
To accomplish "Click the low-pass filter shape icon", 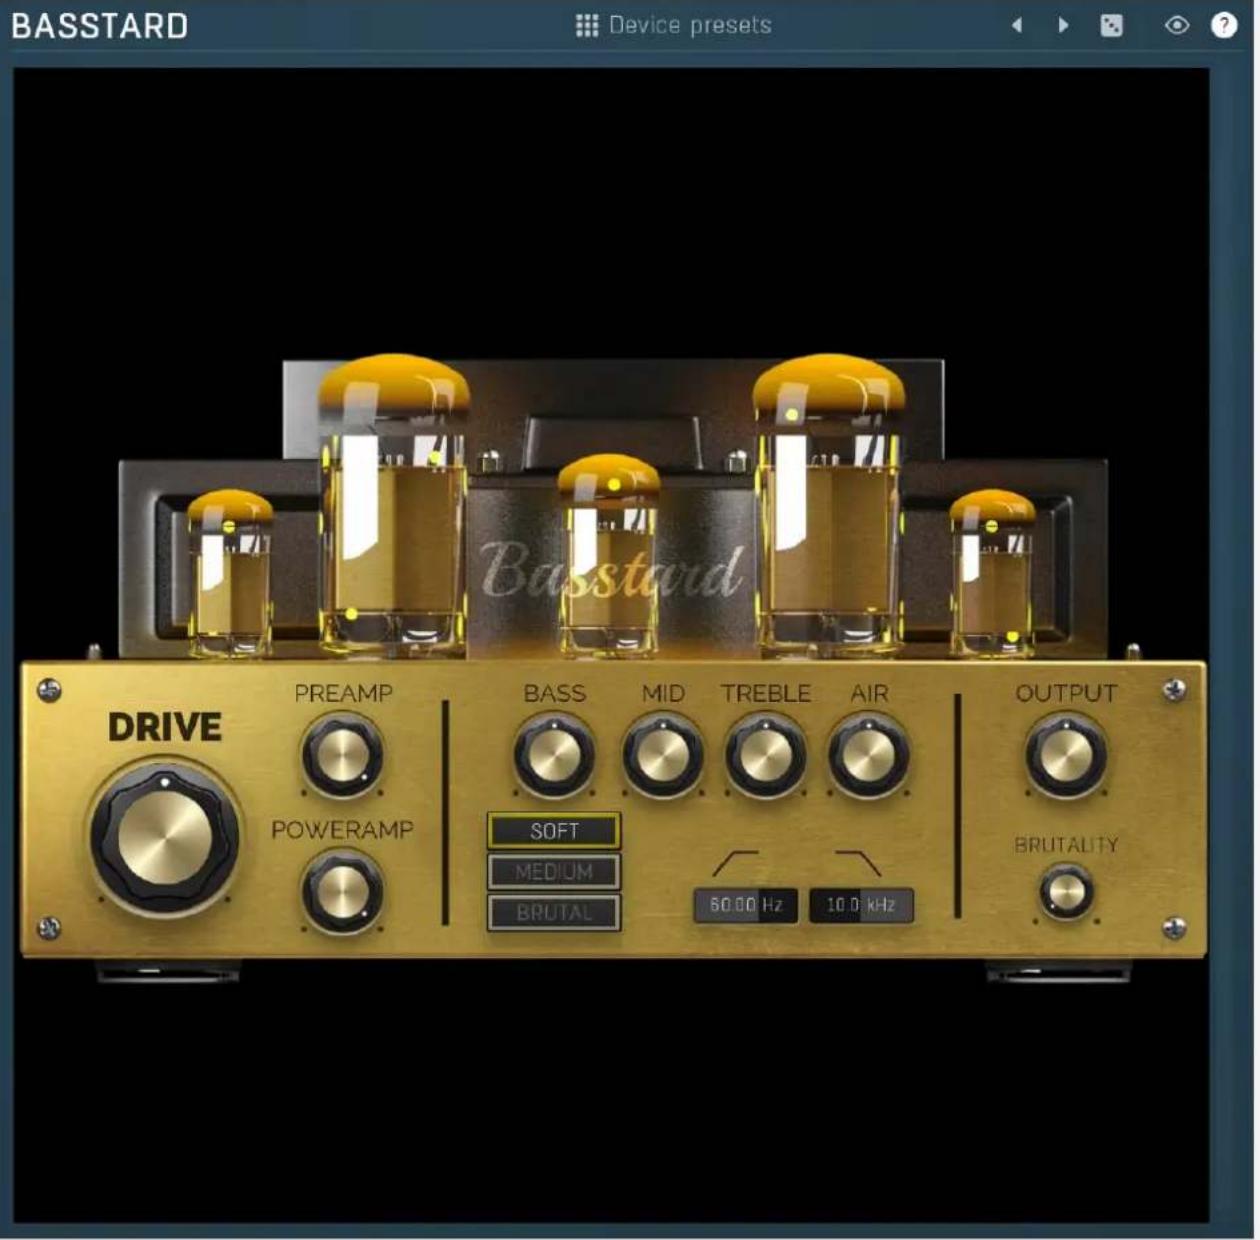I will point(859,863).
